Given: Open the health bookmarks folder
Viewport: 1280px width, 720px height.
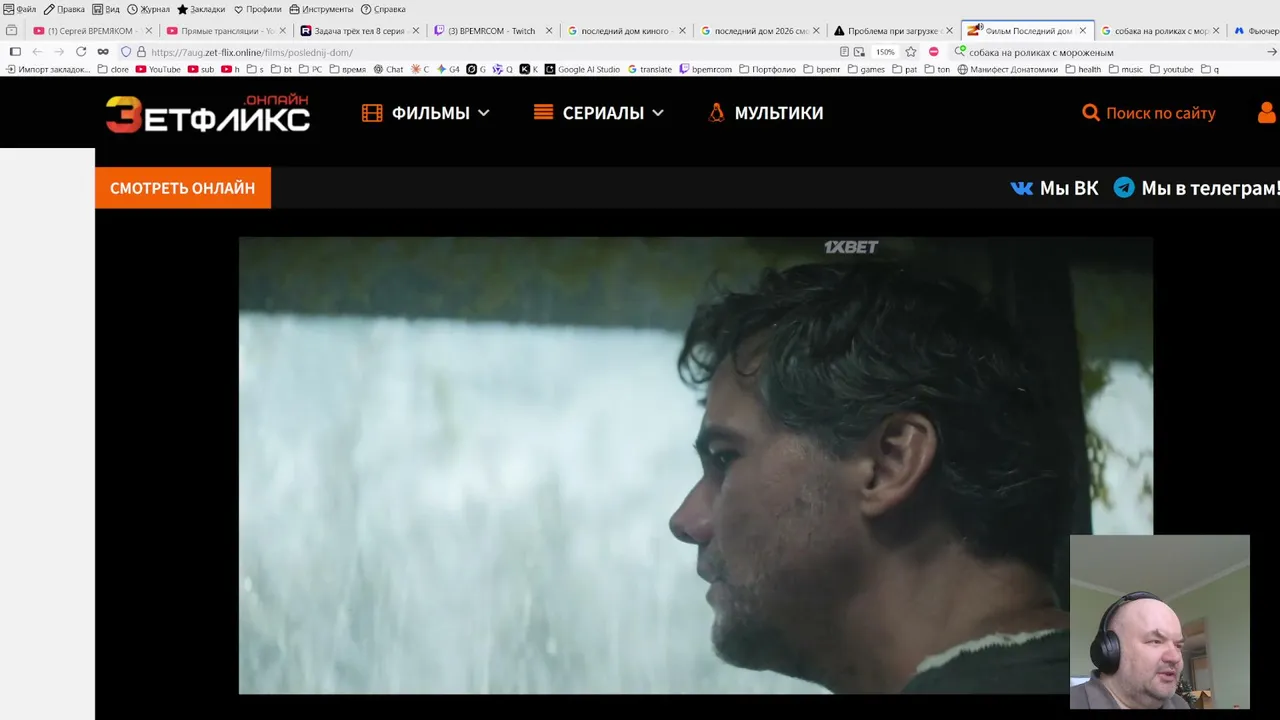Looking at the screenshot, I should (1083, 70).
